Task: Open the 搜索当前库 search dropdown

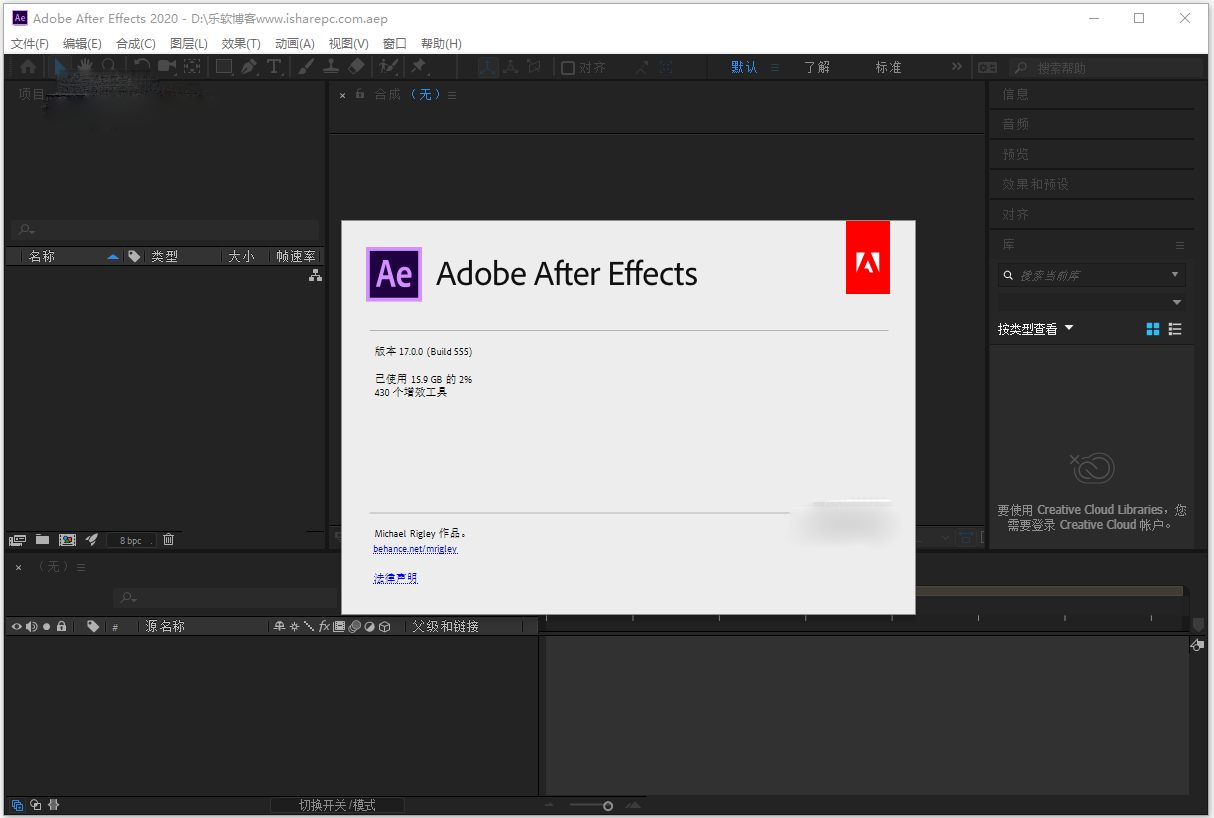Action: pos(1176,274)
